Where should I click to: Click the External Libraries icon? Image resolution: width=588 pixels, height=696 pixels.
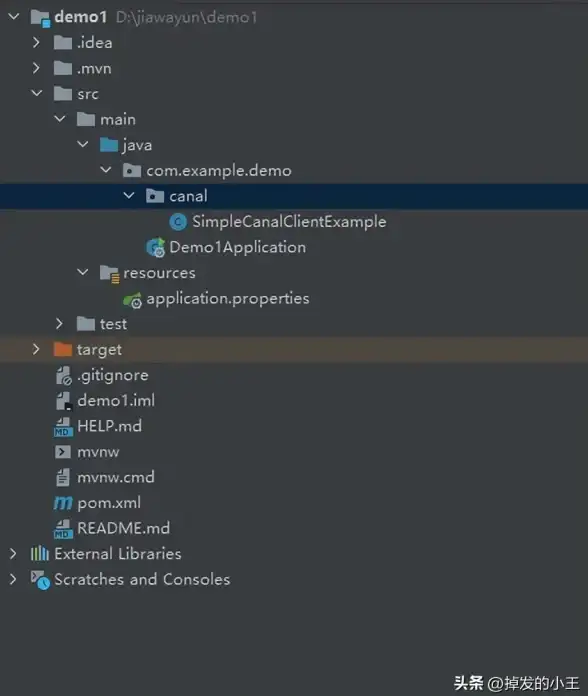tap(39, 554)
